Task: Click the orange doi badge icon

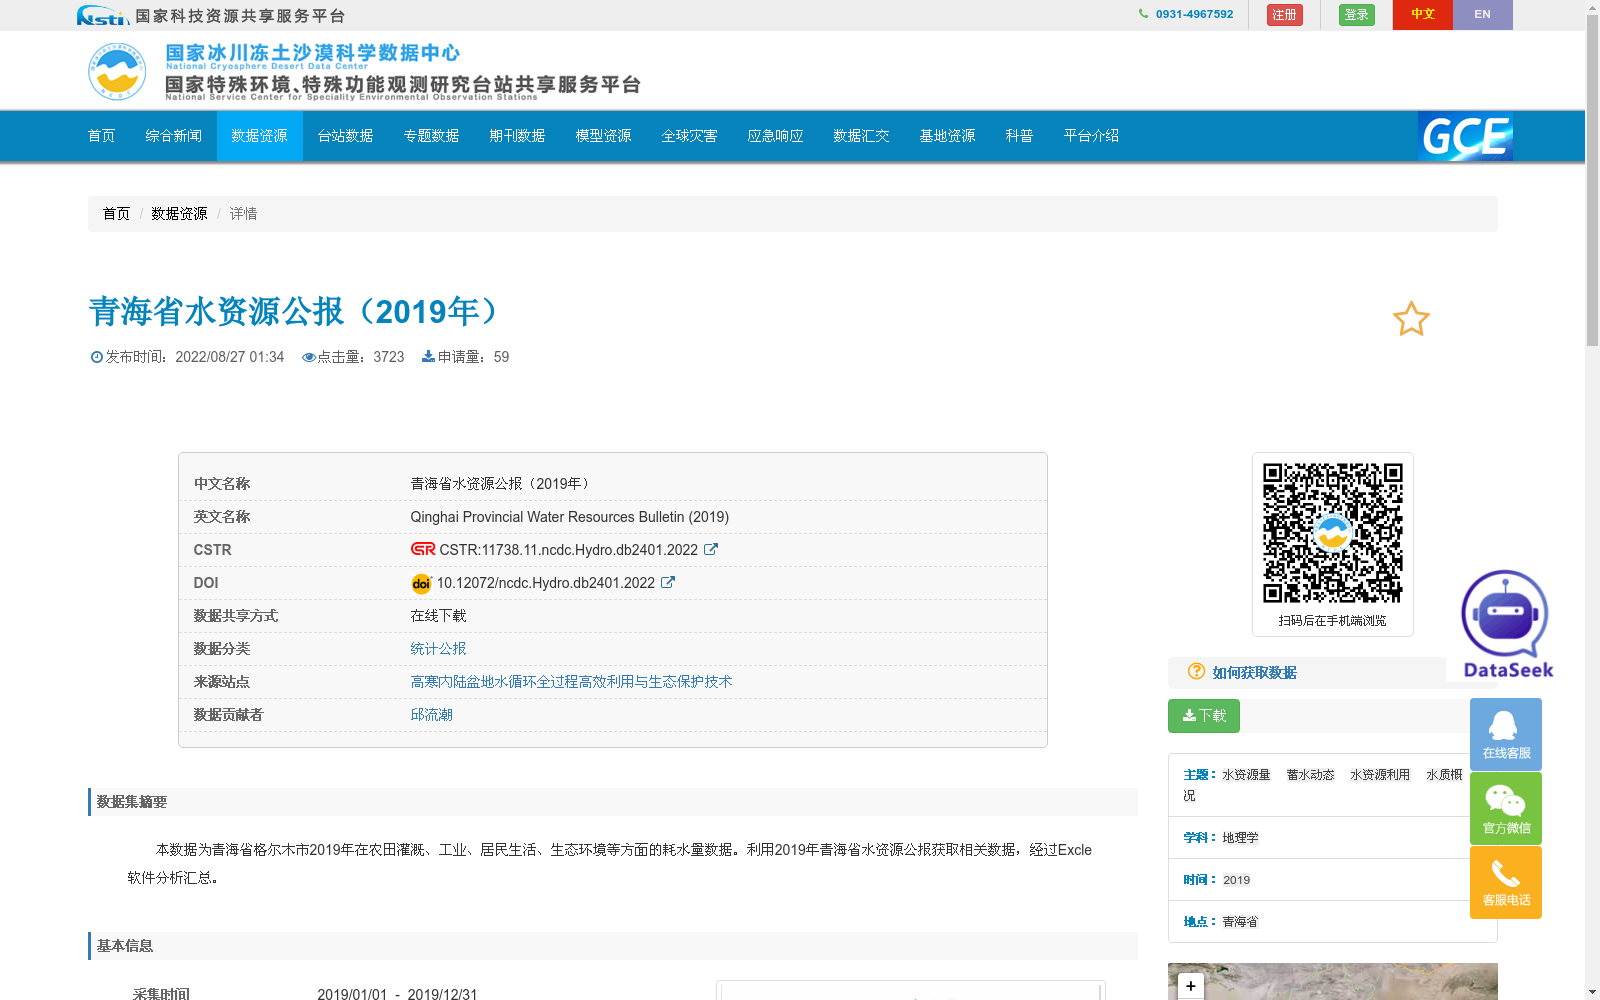Action: (421, 583)
